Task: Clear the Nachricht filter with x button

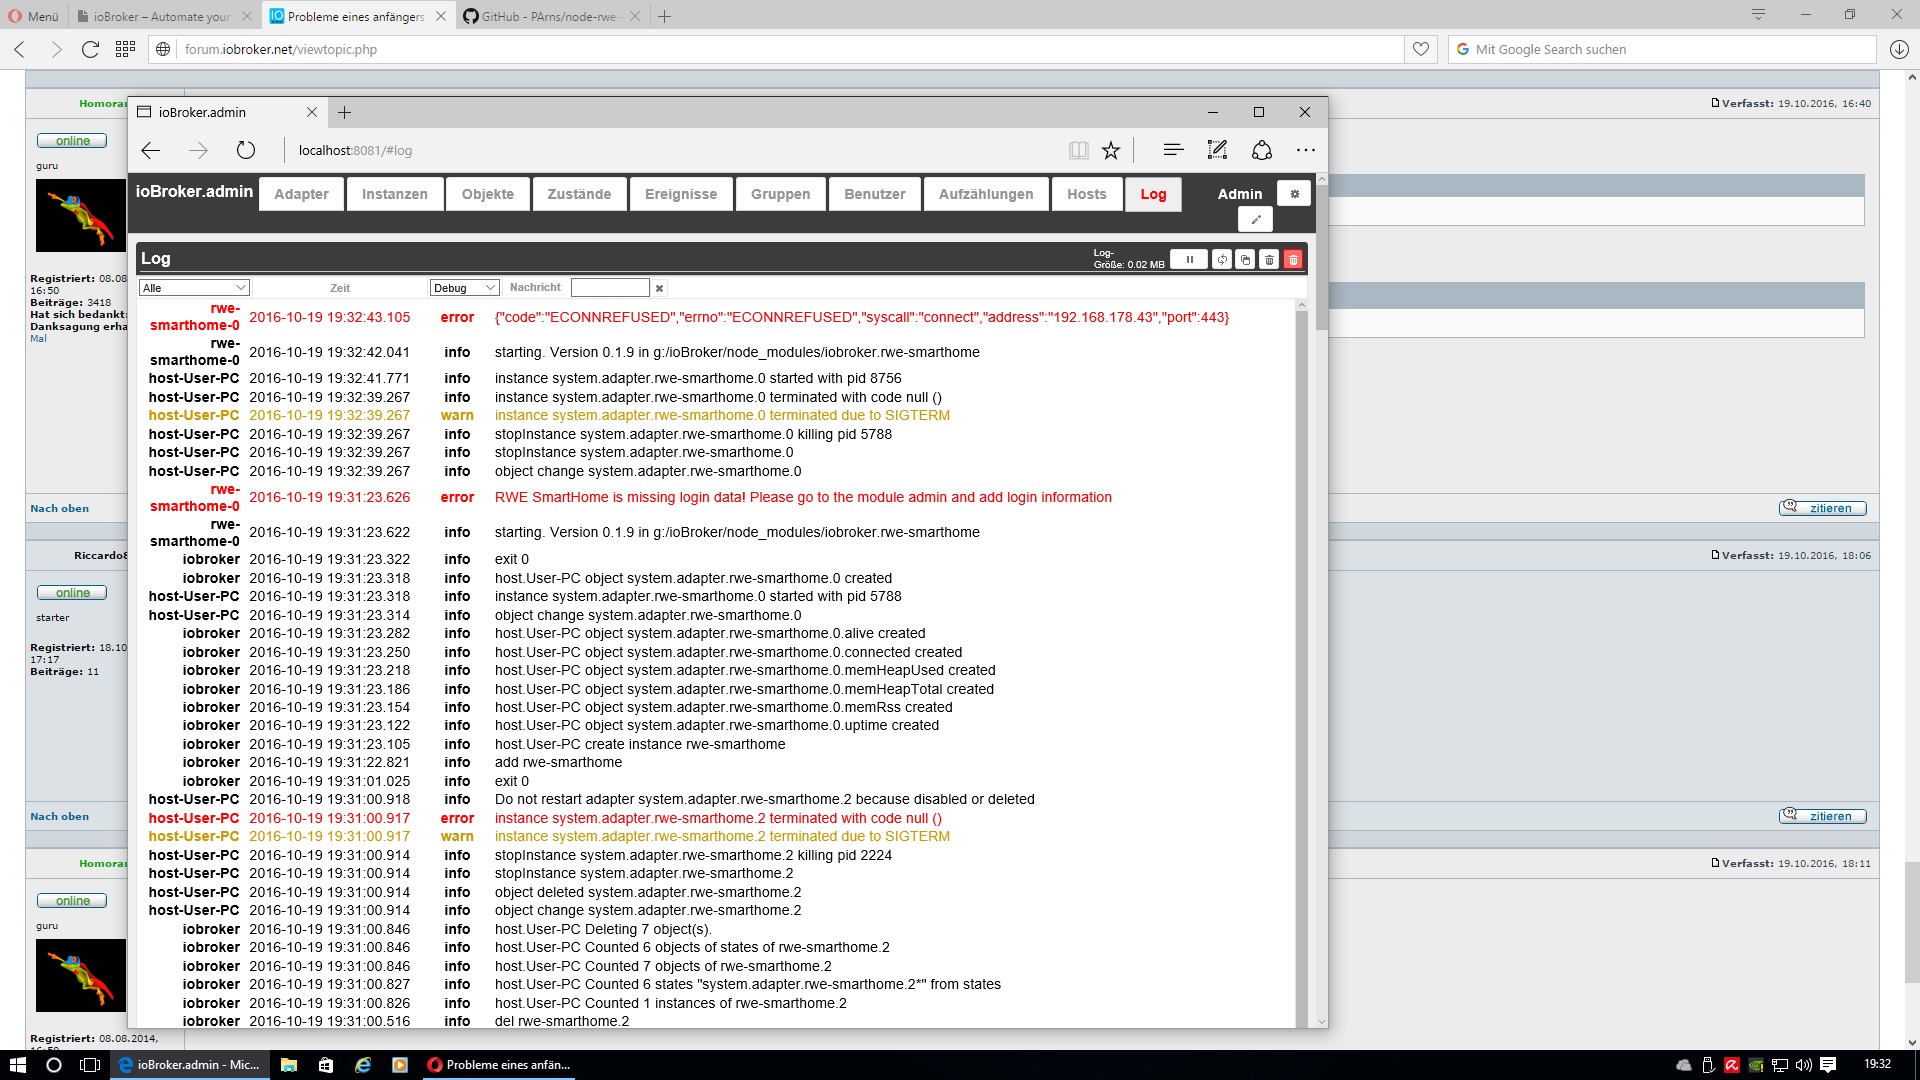Action: [659, 288]
